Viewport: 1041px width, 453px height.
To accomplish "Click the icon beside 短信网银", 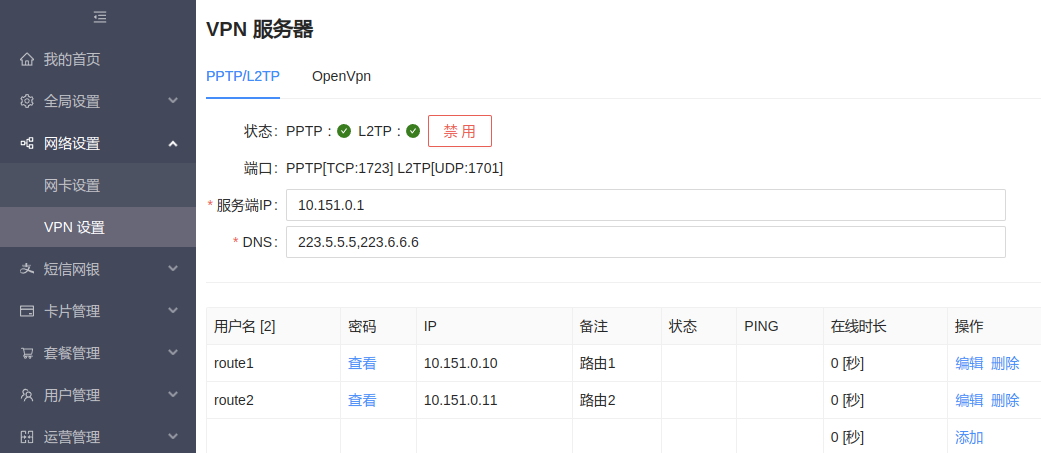I will coord(27,269).
